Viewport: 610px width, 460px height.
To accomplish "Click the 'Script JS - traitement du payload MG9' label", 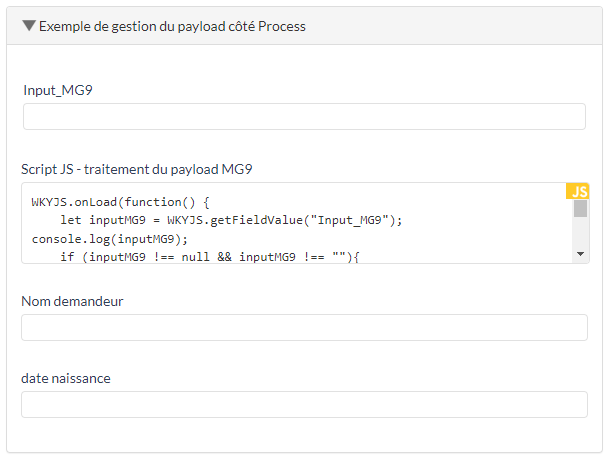I will click(136, 169).
